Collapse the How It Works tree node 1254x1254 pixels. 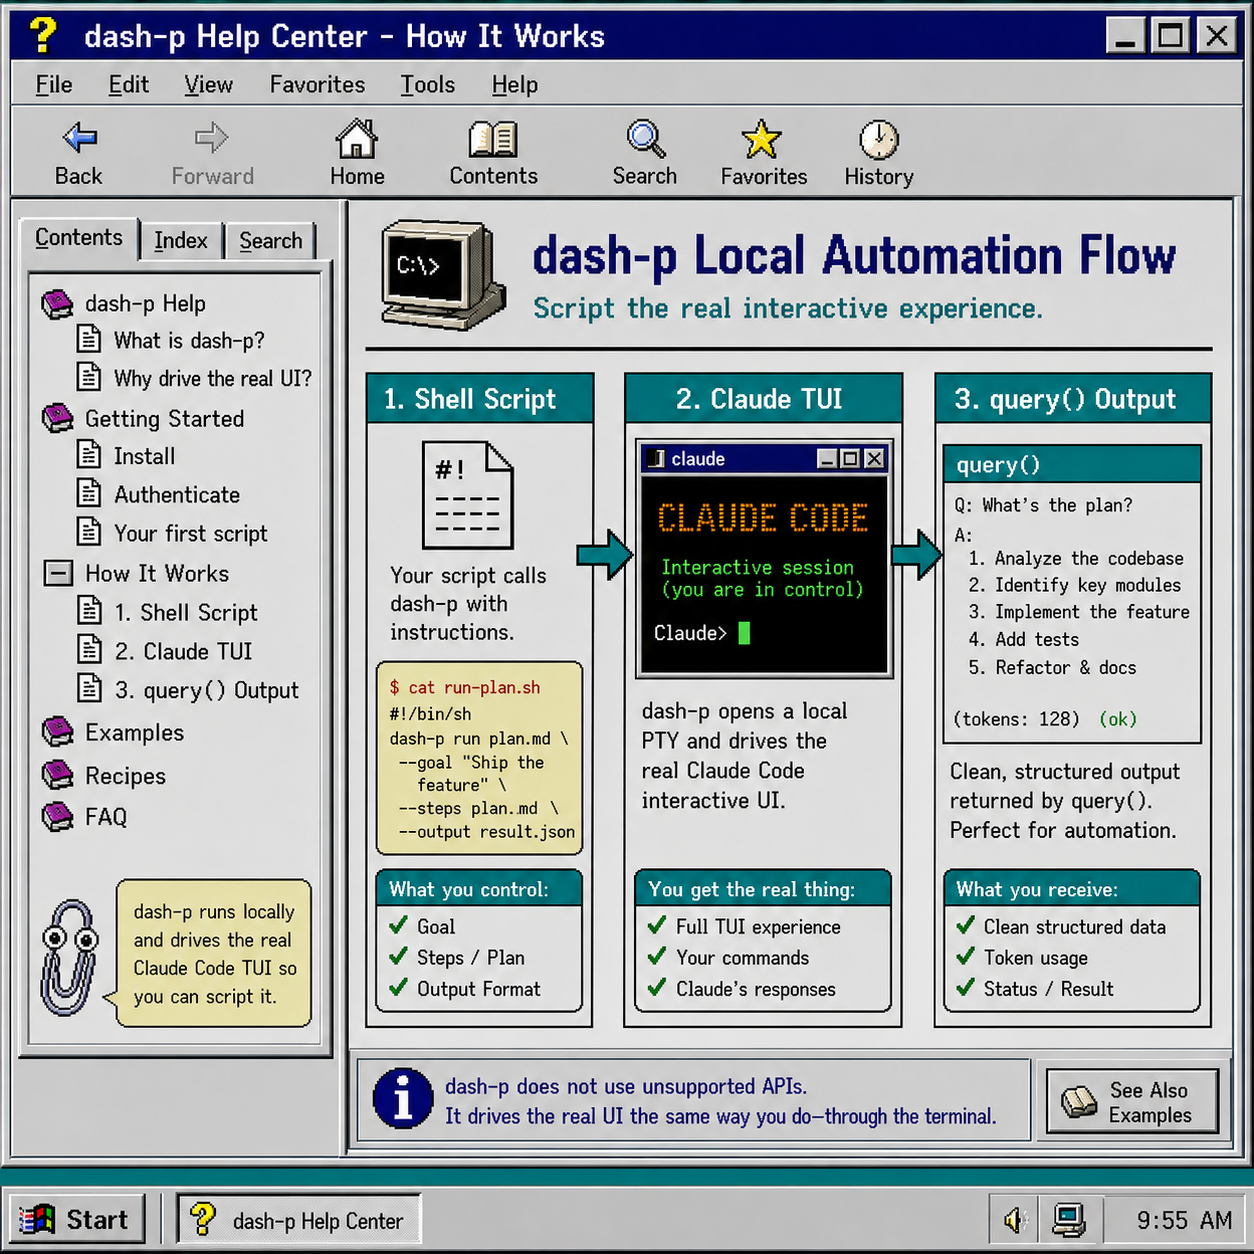click(59, 573)
